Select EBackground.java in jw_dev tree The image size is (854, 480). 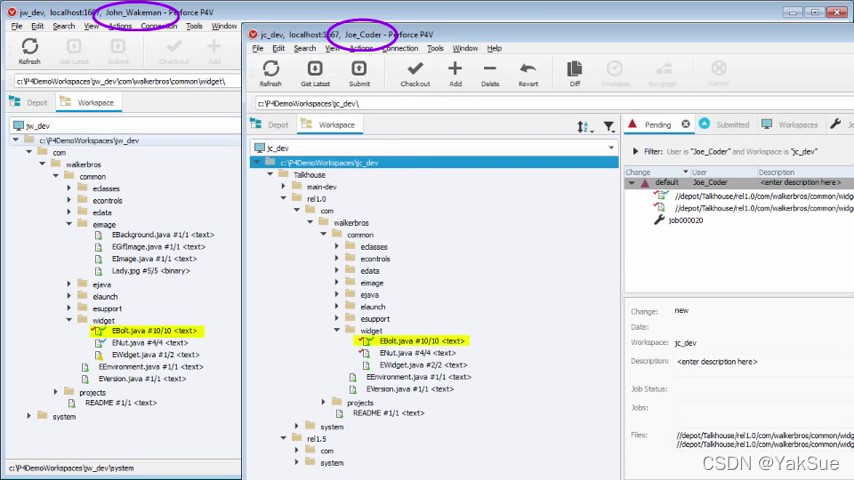tap(162, 235)
